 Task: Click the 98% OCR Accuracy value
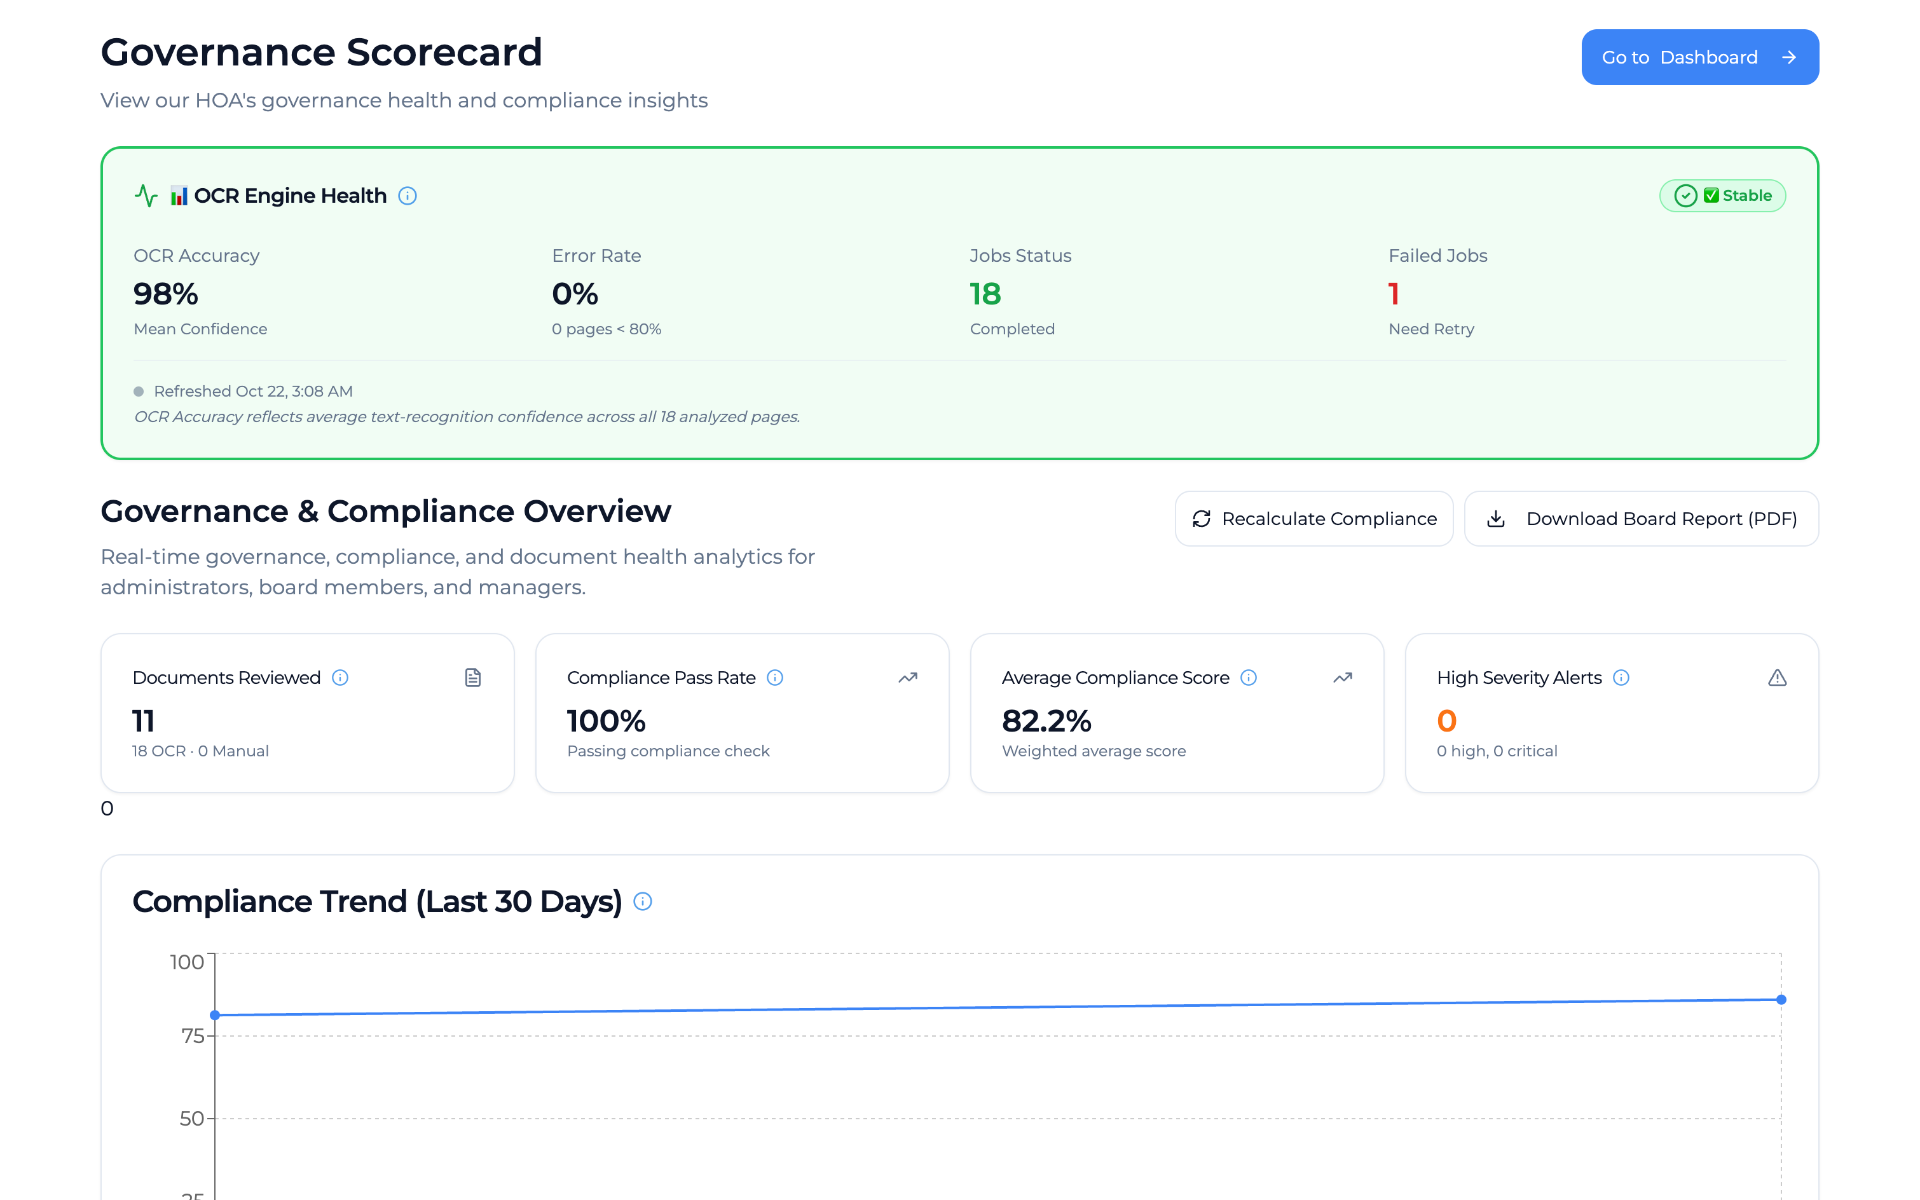click(166, 294)
